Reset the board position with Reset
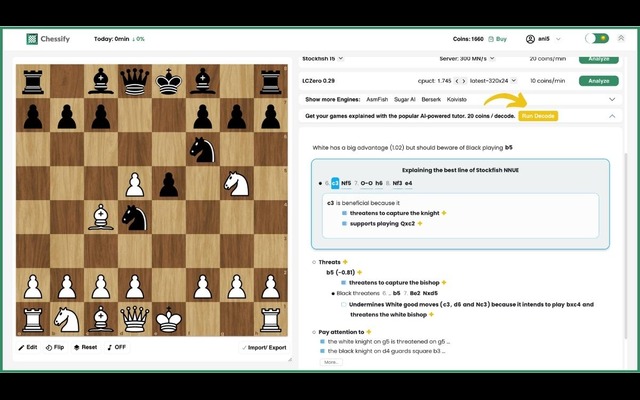The image size is (640, 400). pyautogui.click(x=85, y=347)
